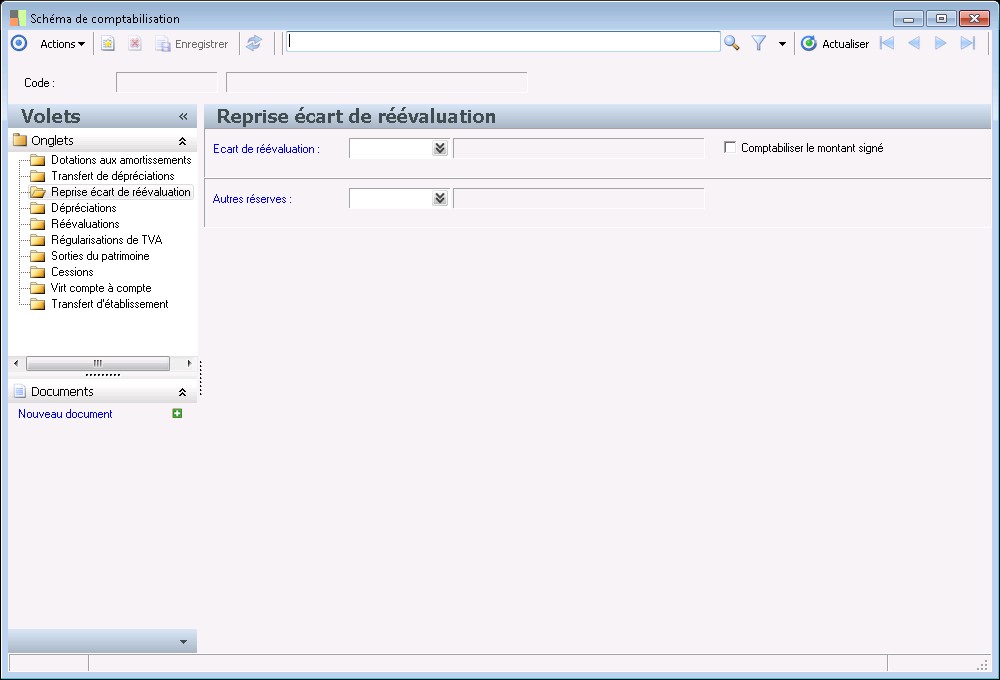Collapse the Onglets section
This screenshot has height=680, width=1000.
(x=182, y=141)
